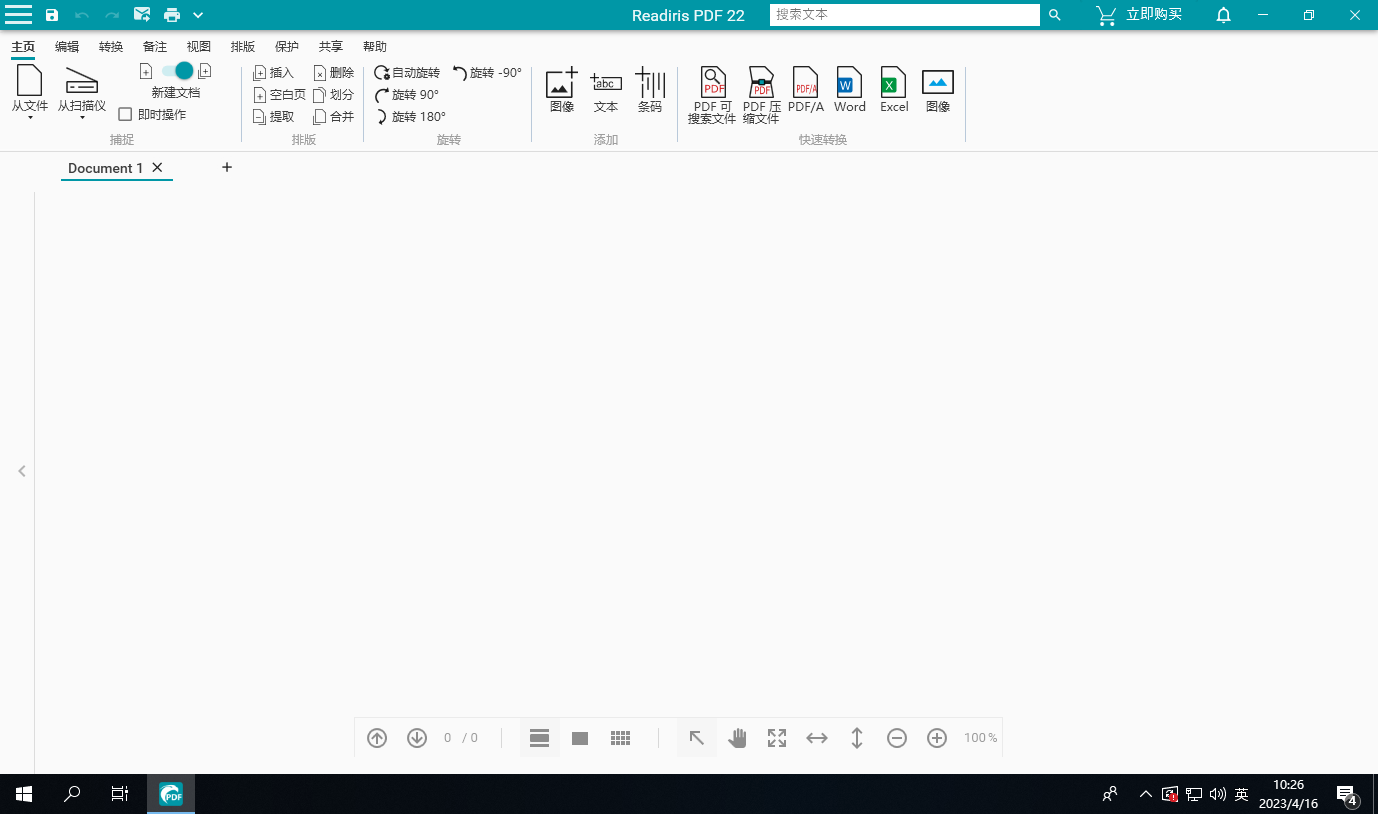
Task: Print with the printer icon in the title bar
Action: pyautogui.click(x=172, y=15)
